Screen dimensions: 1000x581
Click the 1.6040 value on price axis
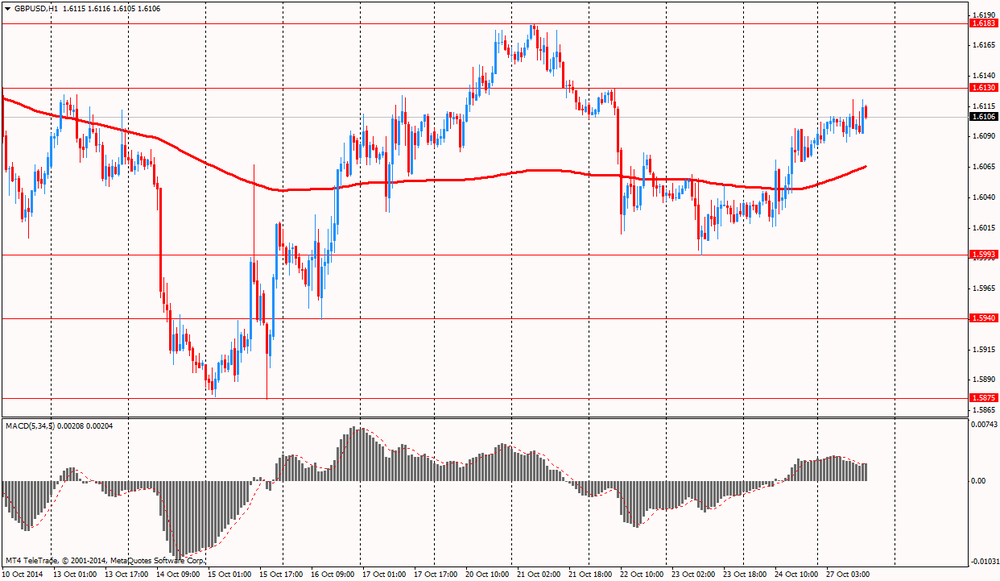click(985, 197)
